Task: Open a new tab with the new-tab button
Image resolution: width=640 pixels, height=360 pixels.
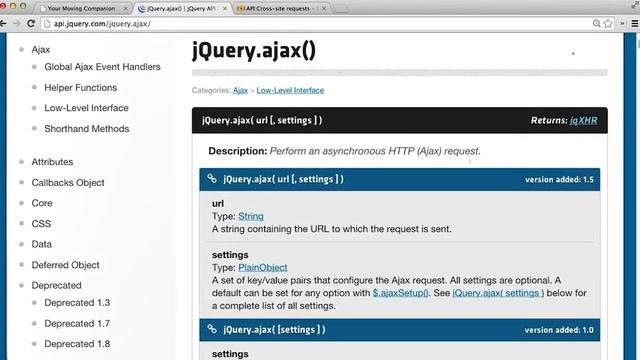Action: (x=341, y=9)
